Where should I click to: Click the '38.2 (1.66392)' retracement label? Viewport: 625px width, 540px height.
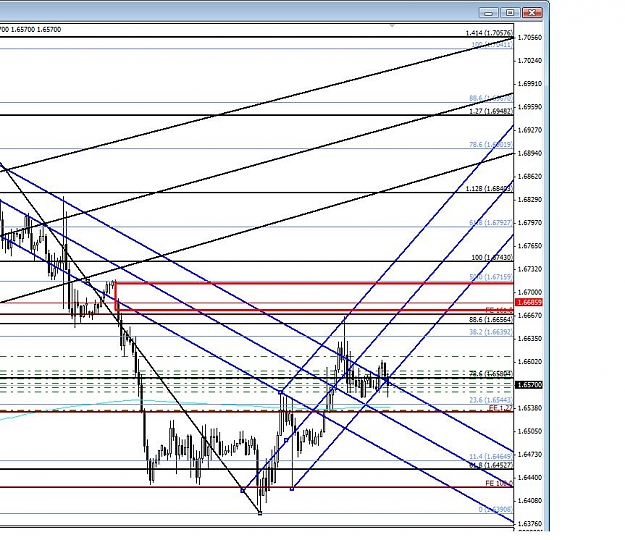pos(491,332)
